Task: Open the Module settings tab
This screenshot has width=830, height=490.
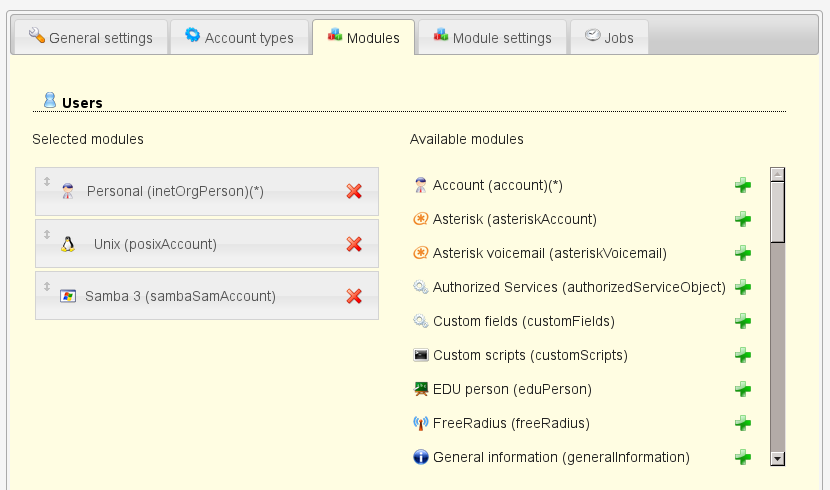Action: click(x=492, y=38)
